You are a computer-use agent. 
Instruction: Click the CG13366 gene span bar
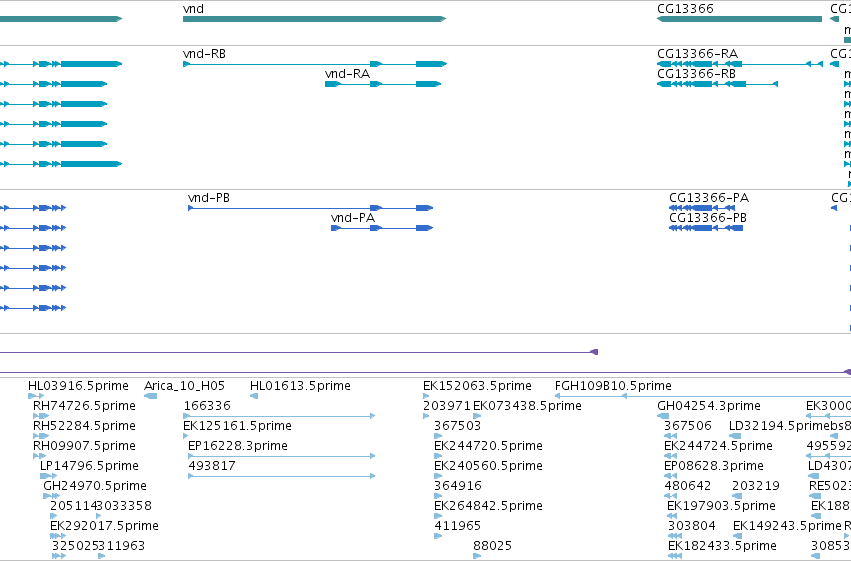pyautogui.click(x=739, y=19)
